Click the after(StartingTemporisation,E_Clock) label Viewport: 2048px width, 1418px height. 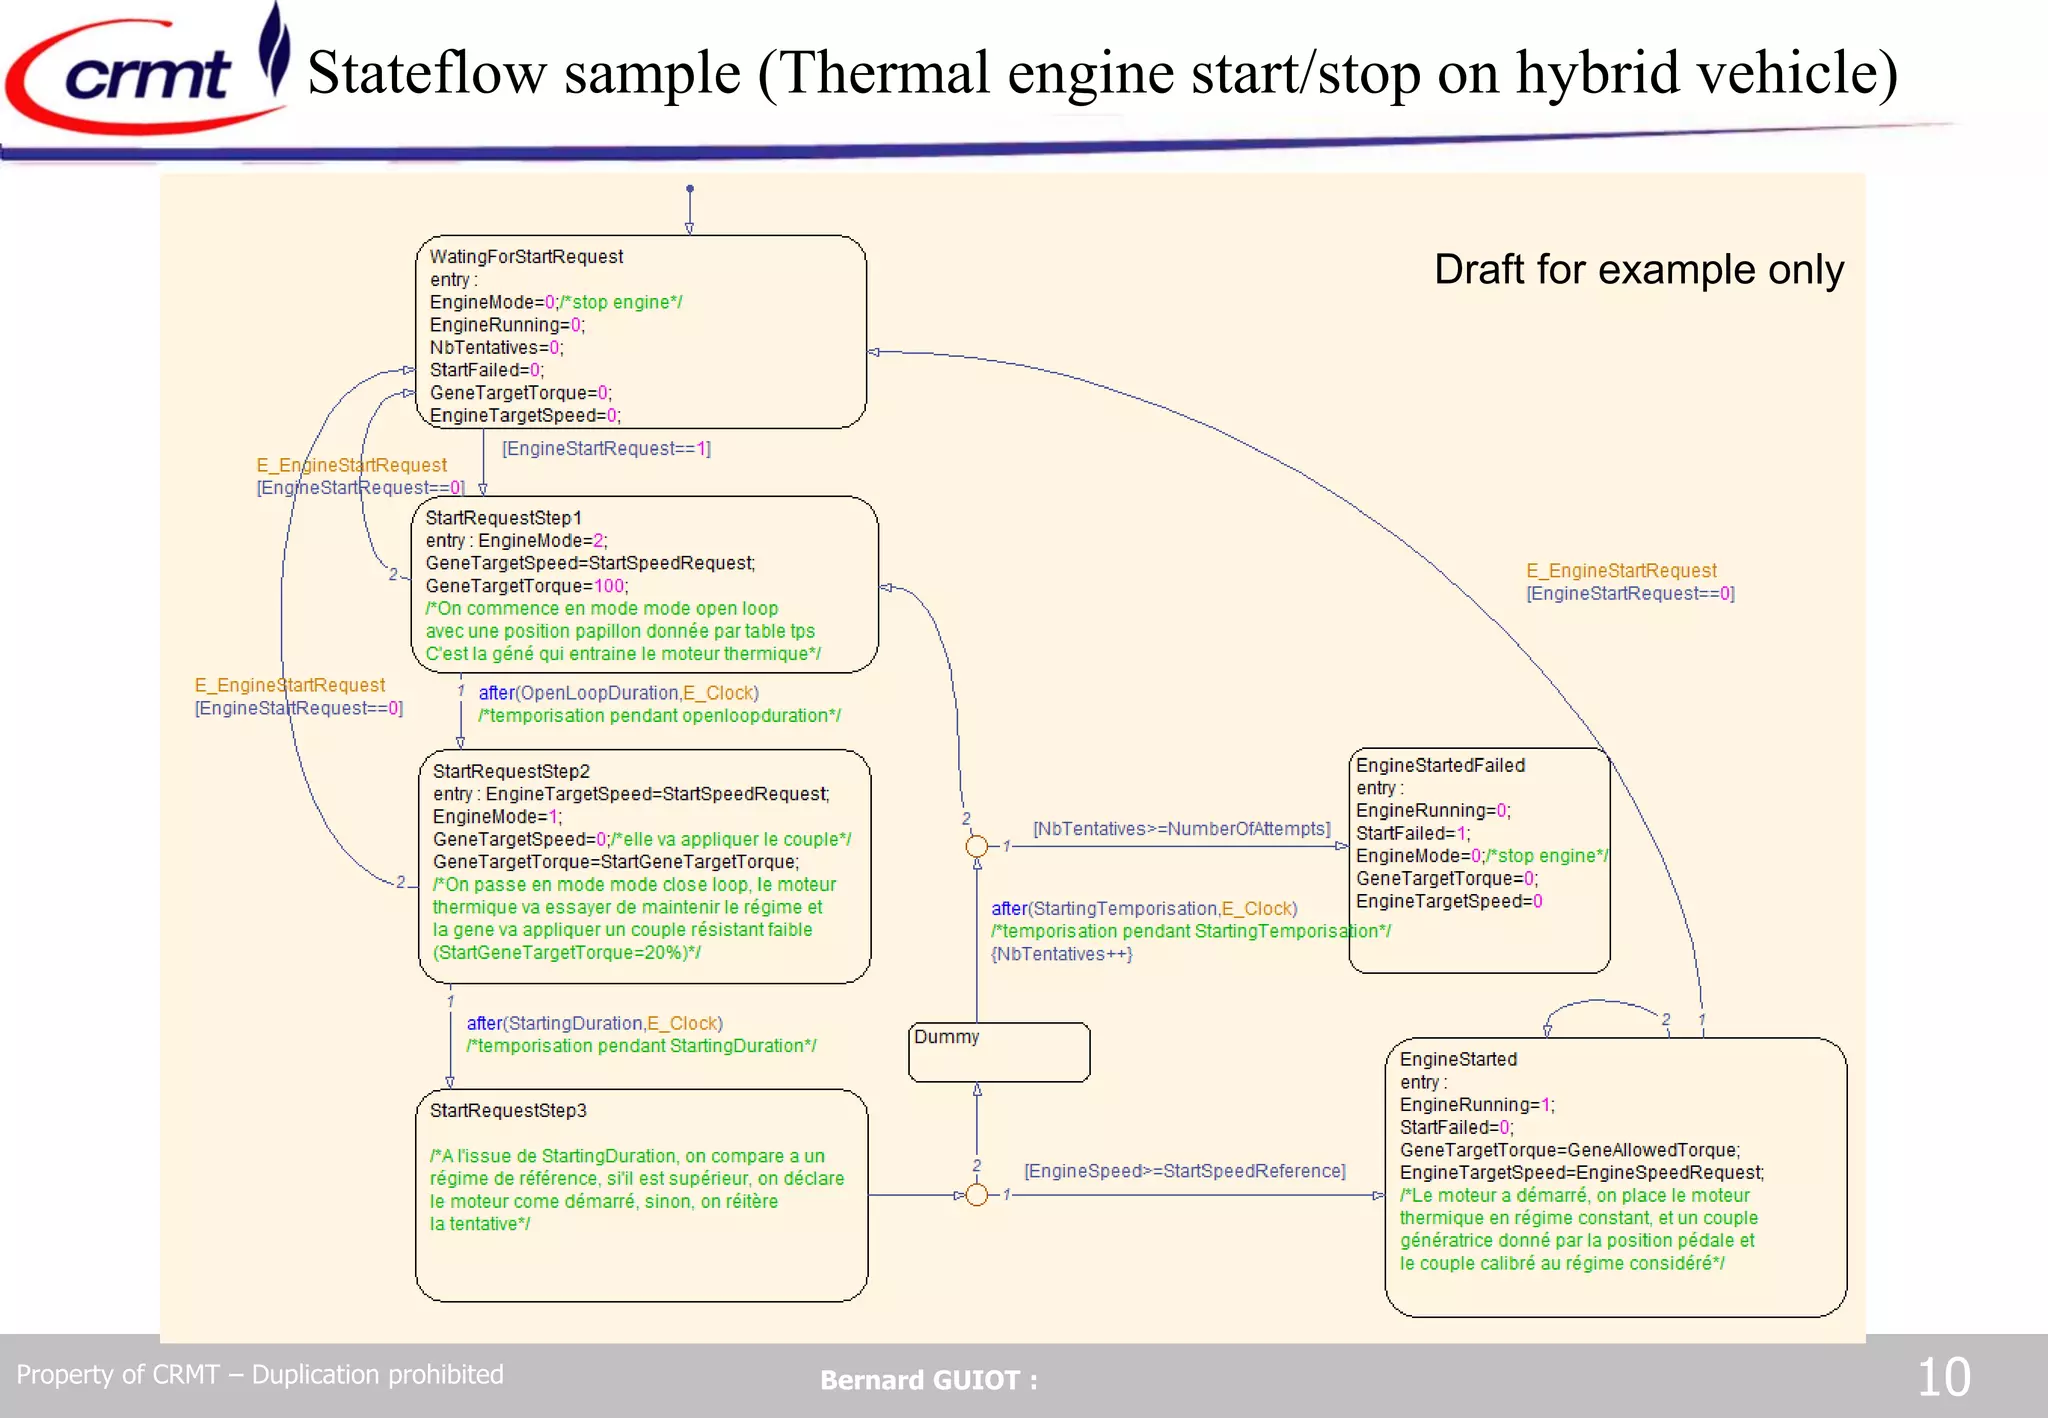click(x=1144, y=909)
